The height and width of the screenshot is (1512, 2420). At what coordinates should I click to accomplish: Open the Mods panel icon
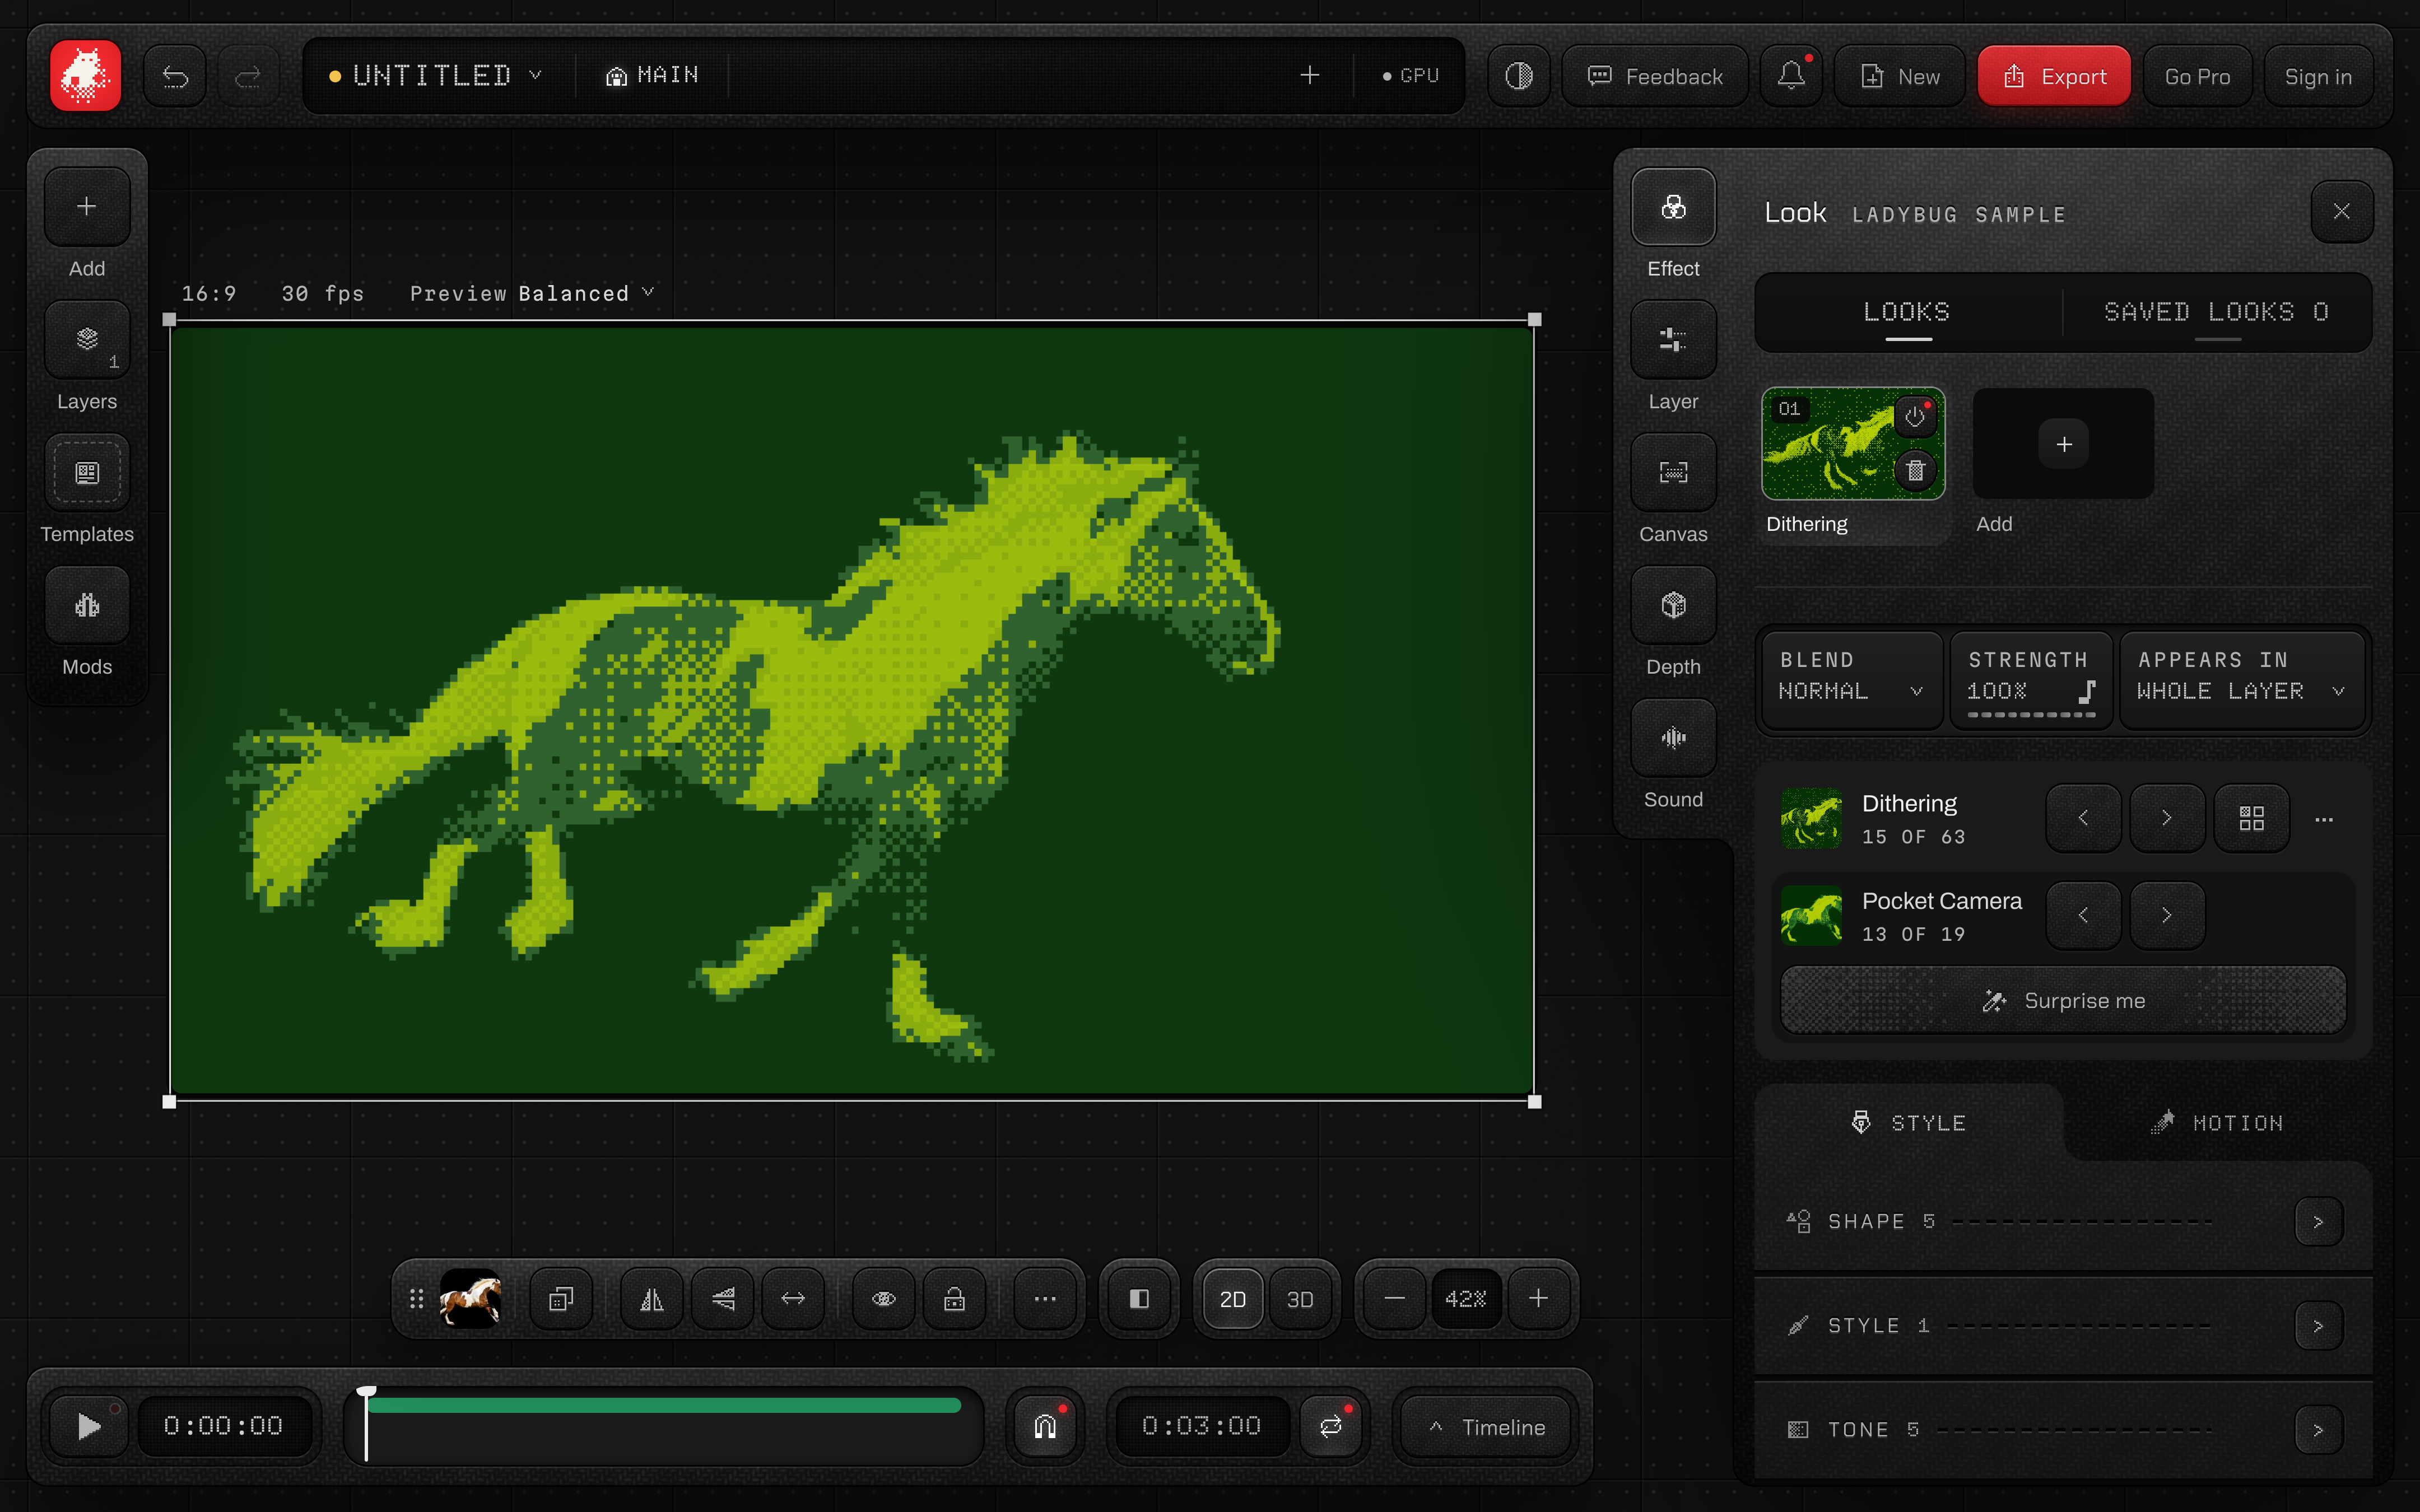pyautogui.click(x=87, y=605)
